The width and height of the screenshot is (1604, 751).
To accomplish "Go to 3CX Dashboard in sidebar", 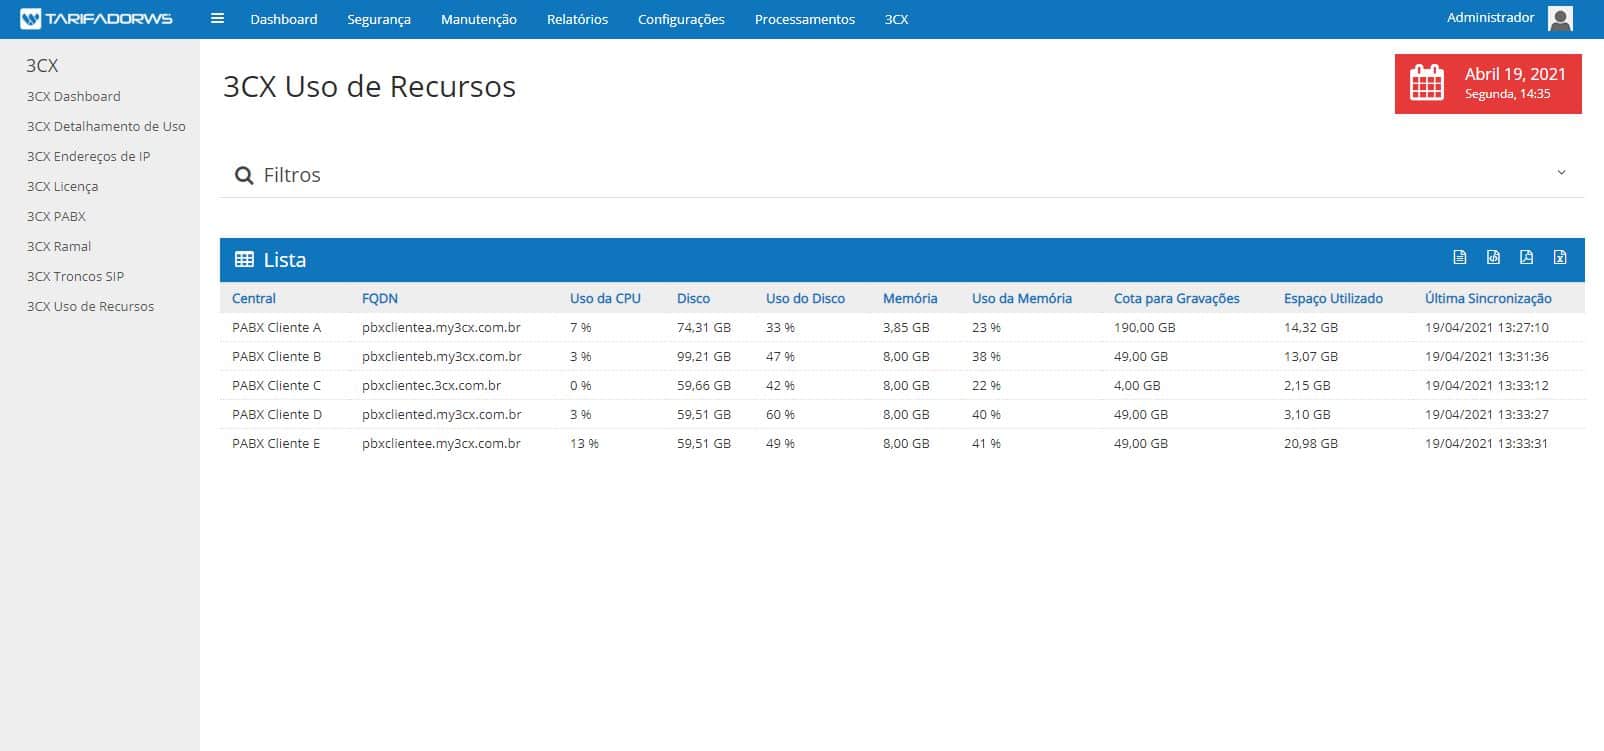I will 74,96.
